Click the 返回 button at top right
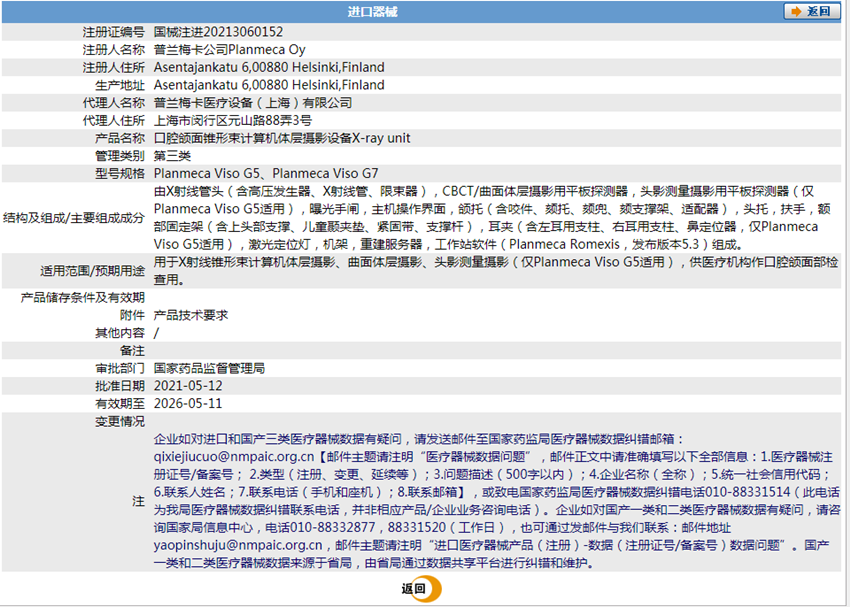Viewport: 850px width, 607px height. click(812, 11)
